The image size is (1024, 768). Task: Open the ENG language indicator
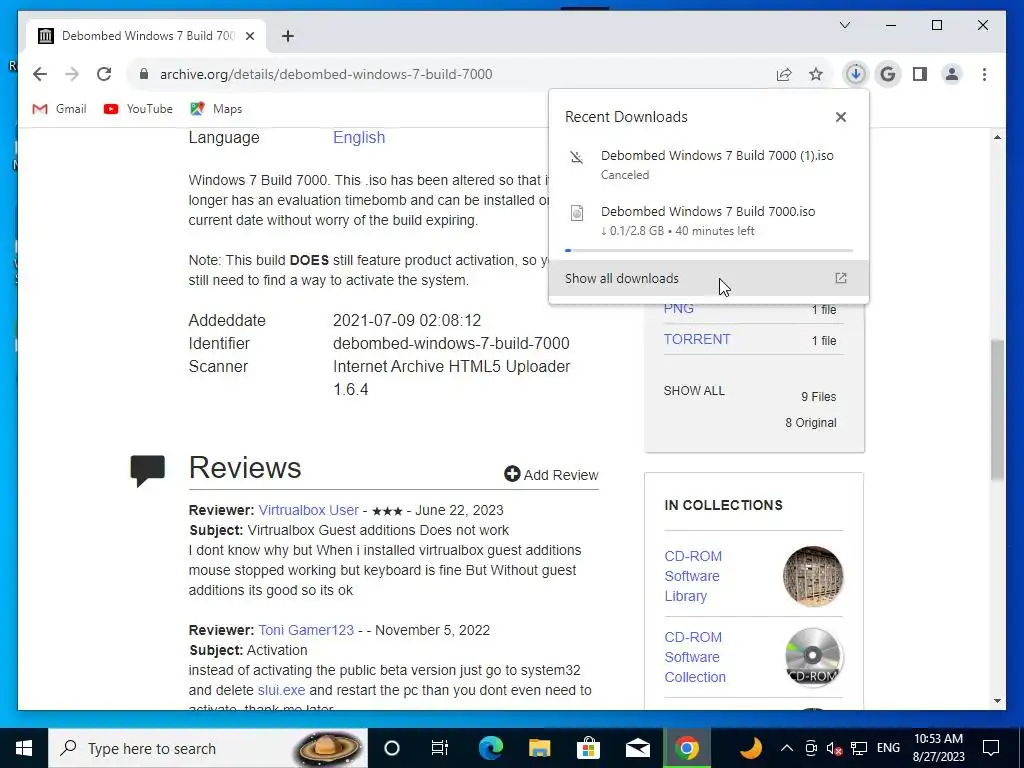(888, 748)
